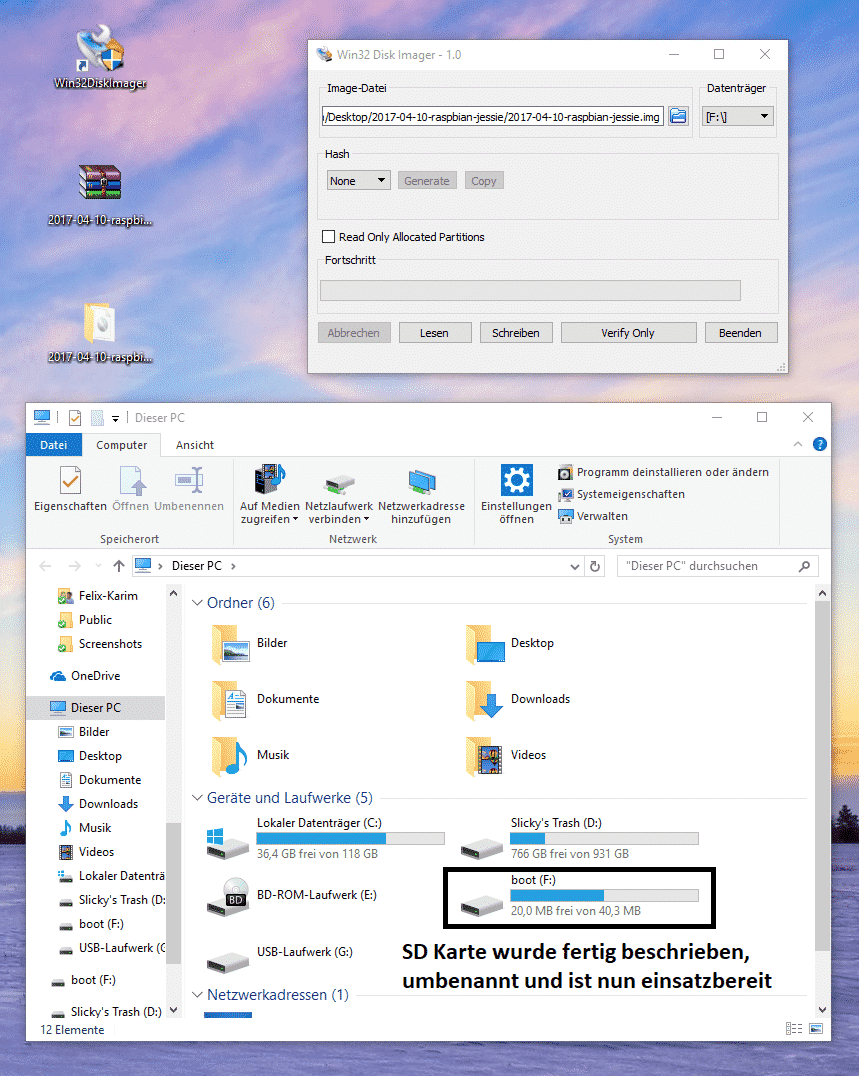Select the WinRAR raspbian archive on desktop

coord(100,184)
